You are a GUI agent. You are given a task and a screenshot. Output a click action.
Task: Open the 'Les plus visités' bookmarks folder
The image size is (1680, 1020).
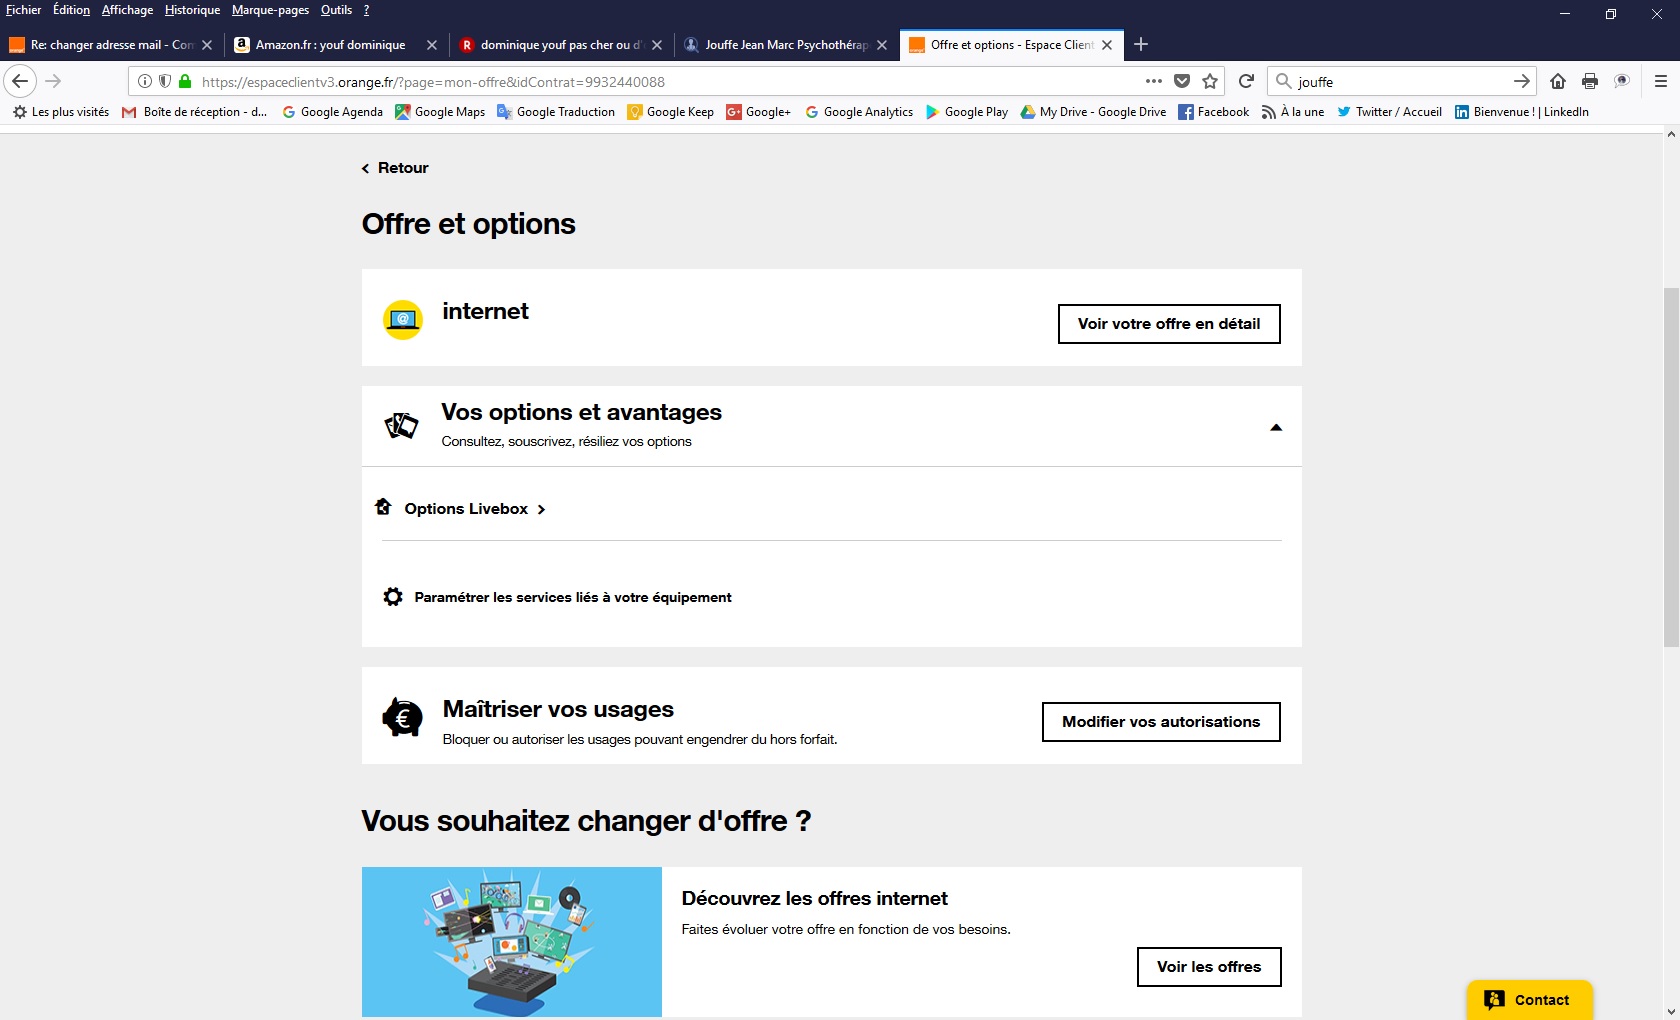point(61,112)
